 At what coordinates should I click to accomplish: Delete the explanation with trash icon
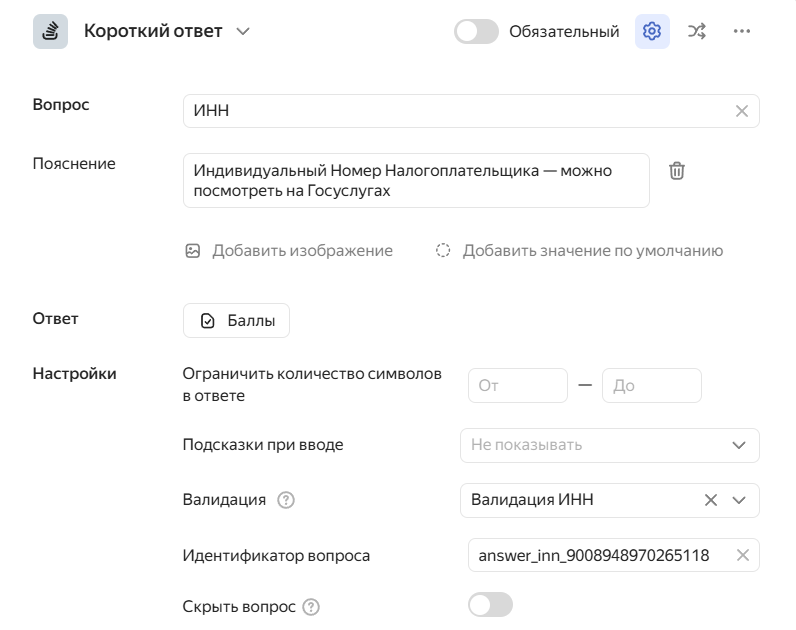pyautogui.click(x=677, y=171)
